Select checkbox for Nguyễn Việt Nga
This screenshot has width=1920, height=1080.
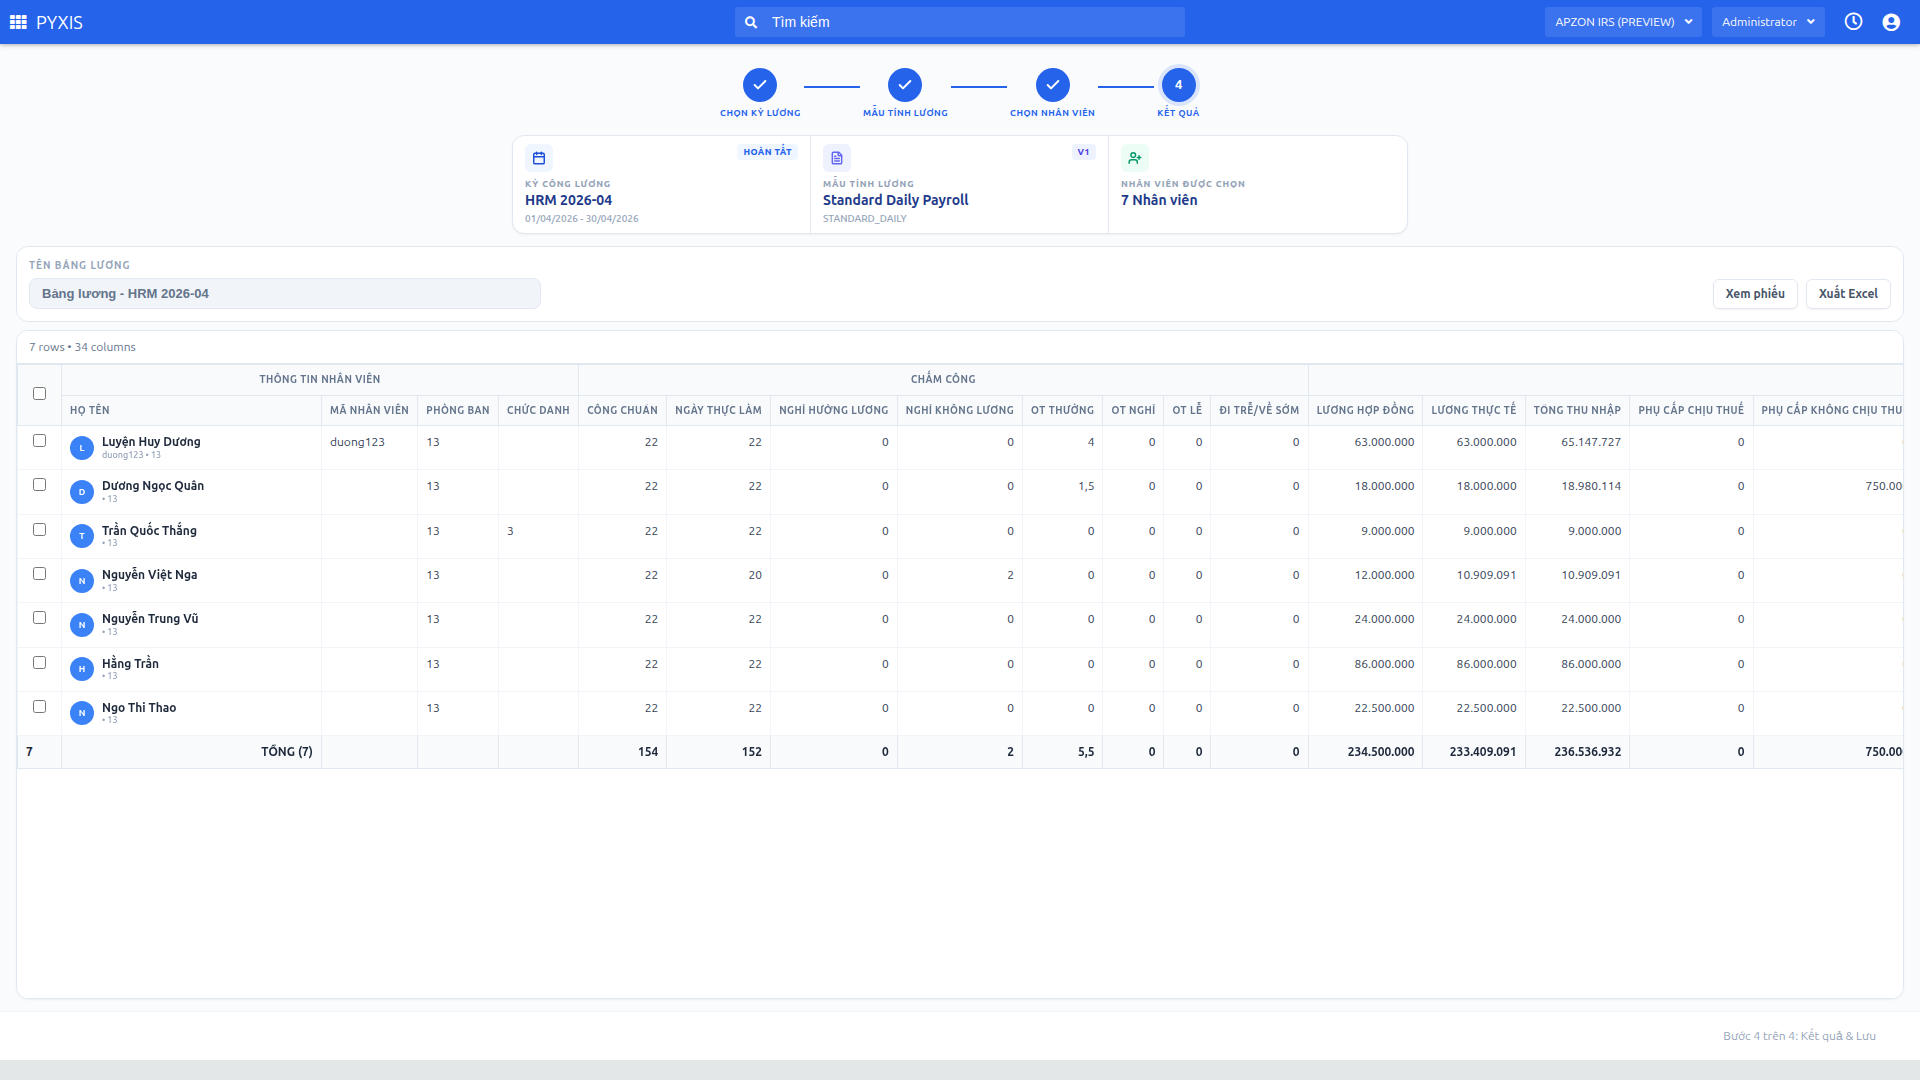[40, 574]
